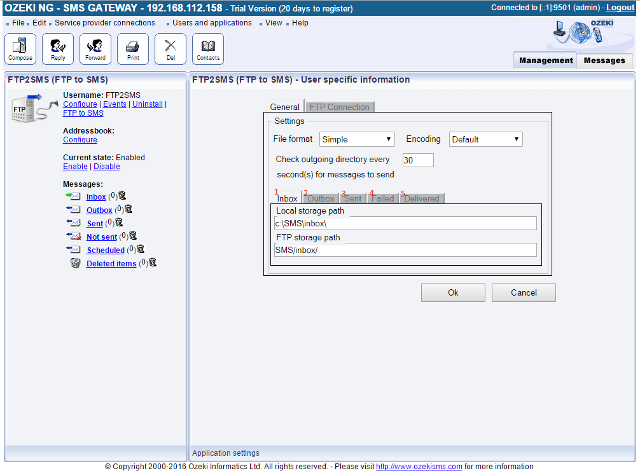Switch to the FTP Connection tab
This screenshot has height=473, width=640.
click(x=339, y=107)
